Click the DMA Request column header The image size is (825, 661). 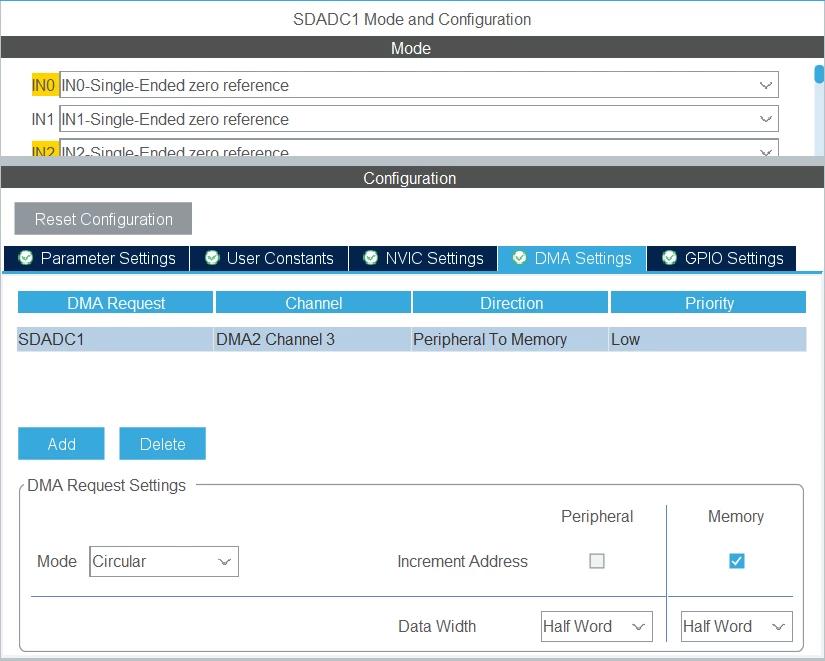[115, 303]
